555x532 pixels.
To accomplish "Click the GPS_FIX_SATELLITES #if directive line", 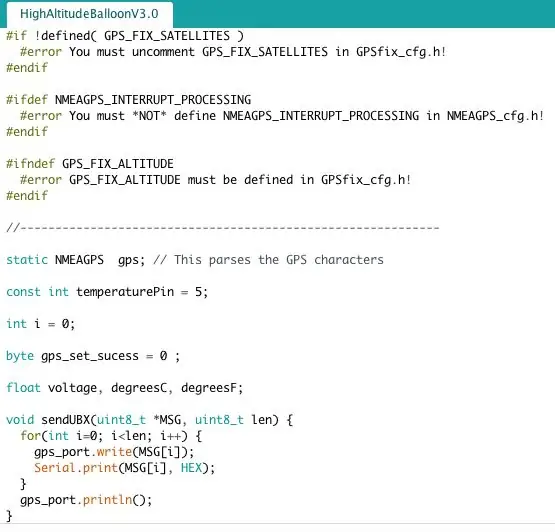I will [125, 36].
